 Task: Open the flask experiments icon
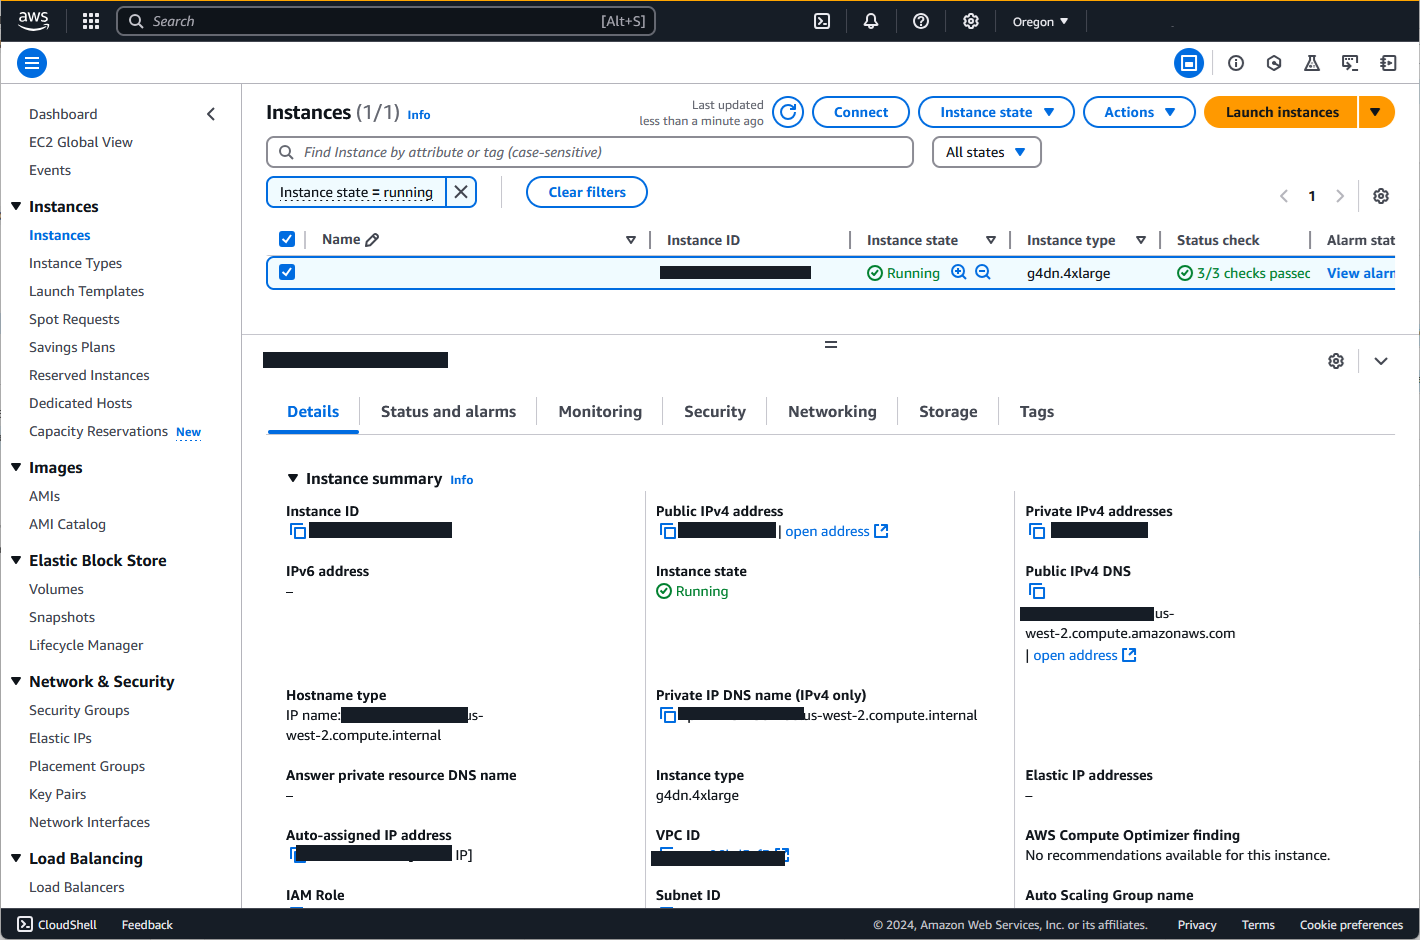1312,63
